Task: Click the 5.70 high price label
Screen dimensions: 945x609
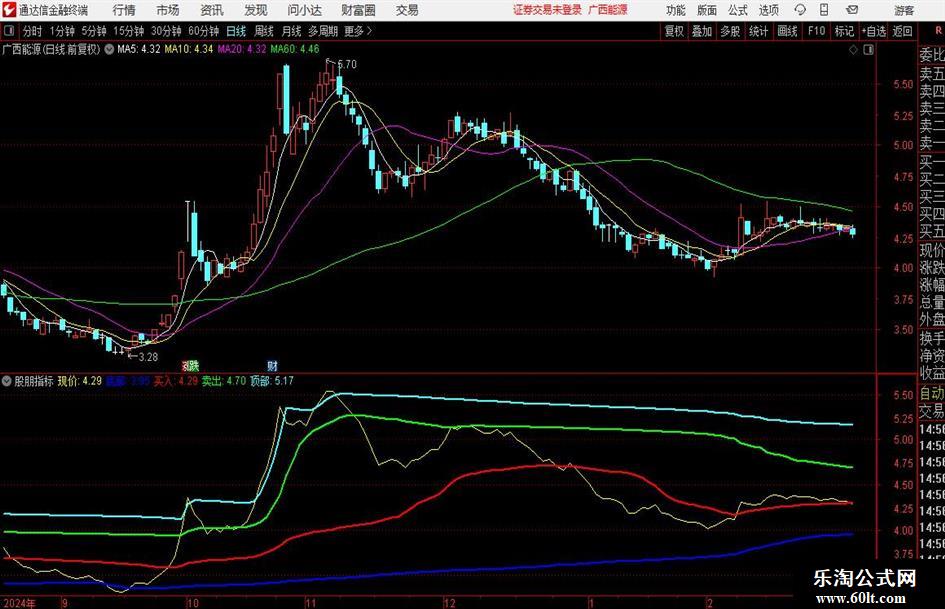Action: [347, 64]
